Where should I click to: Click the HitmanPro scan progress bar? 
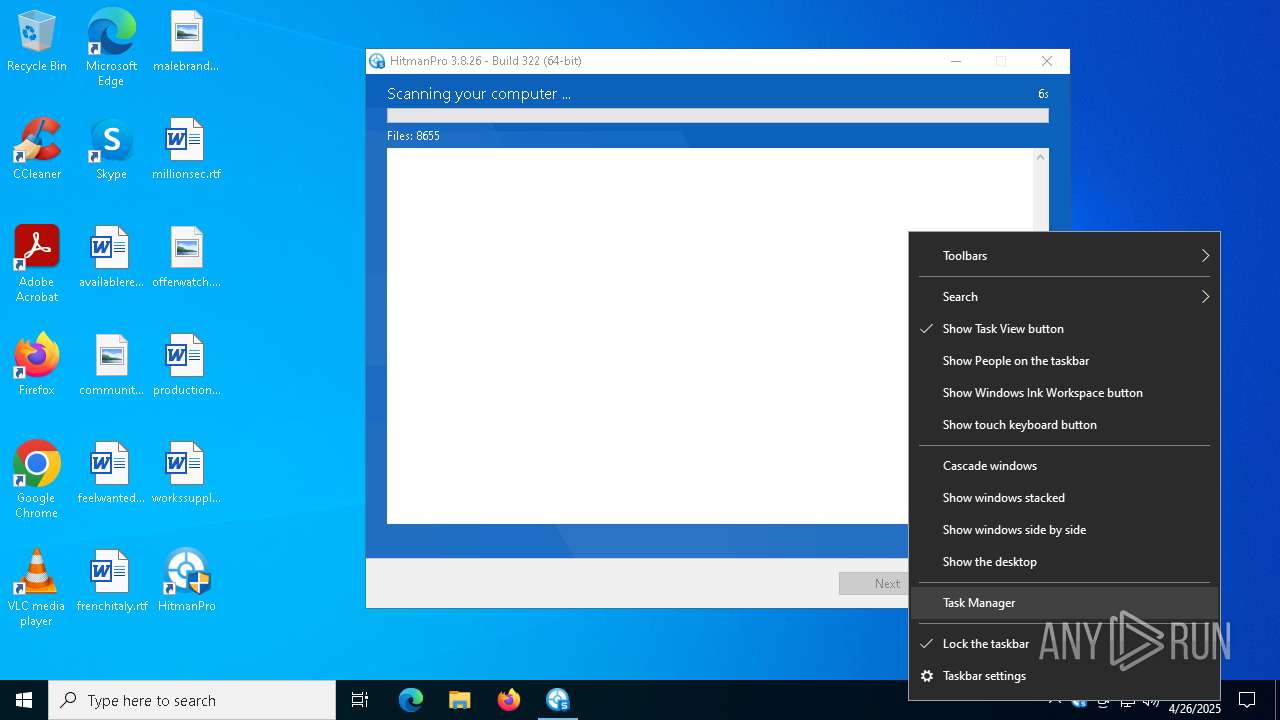pos(717,116)
